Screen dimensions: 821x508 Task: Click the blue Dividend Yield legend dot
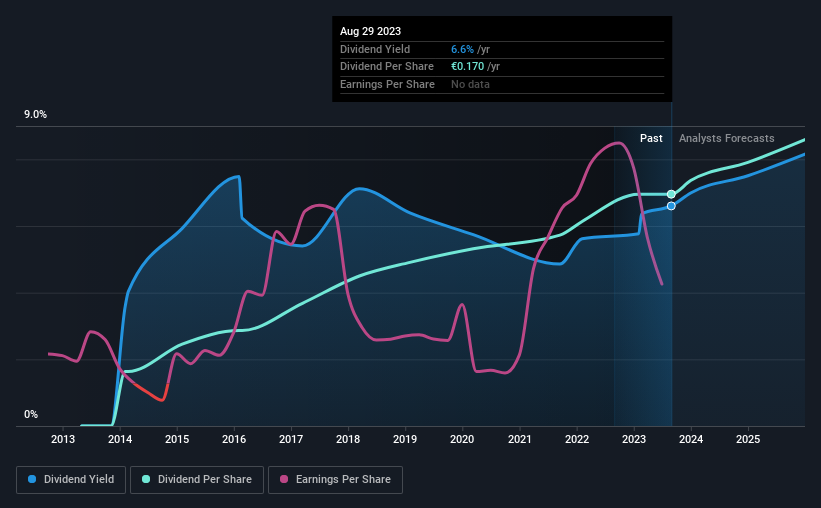click(x=32, y=479)
